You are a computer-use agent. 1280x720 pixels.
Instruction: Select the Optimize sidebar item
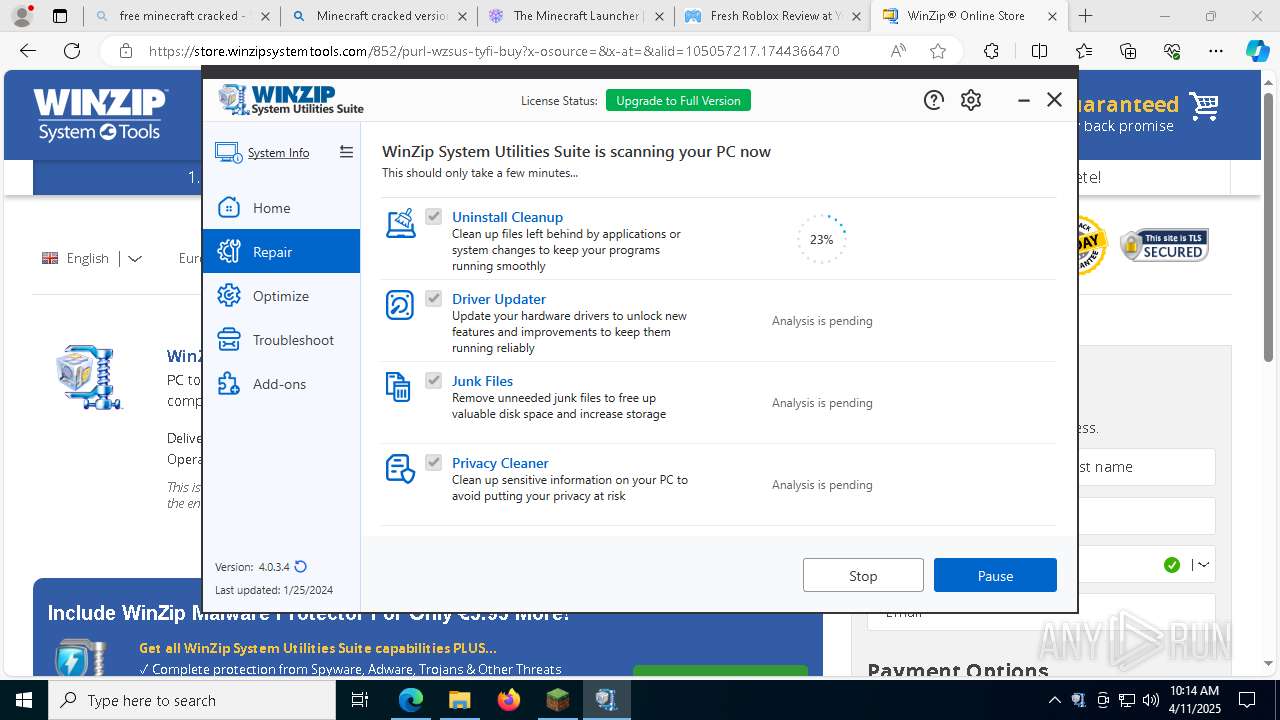[x=281, y=296]
